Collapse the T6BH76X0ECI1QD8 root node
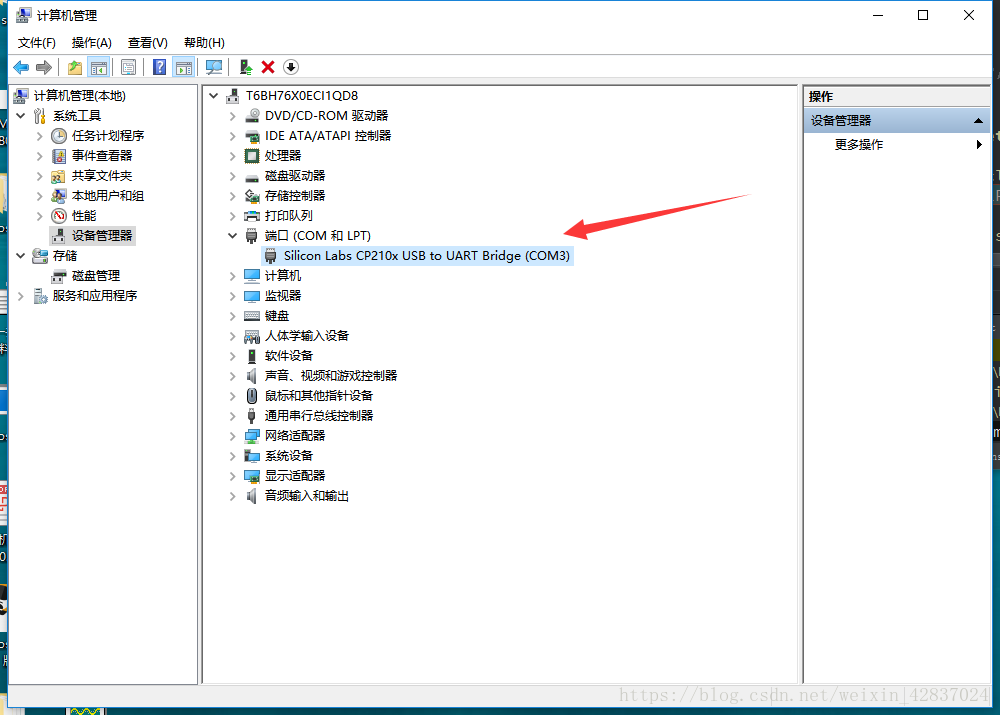Image resolution: width=1000 pixels, height=715 pixels. coord(214,96)
